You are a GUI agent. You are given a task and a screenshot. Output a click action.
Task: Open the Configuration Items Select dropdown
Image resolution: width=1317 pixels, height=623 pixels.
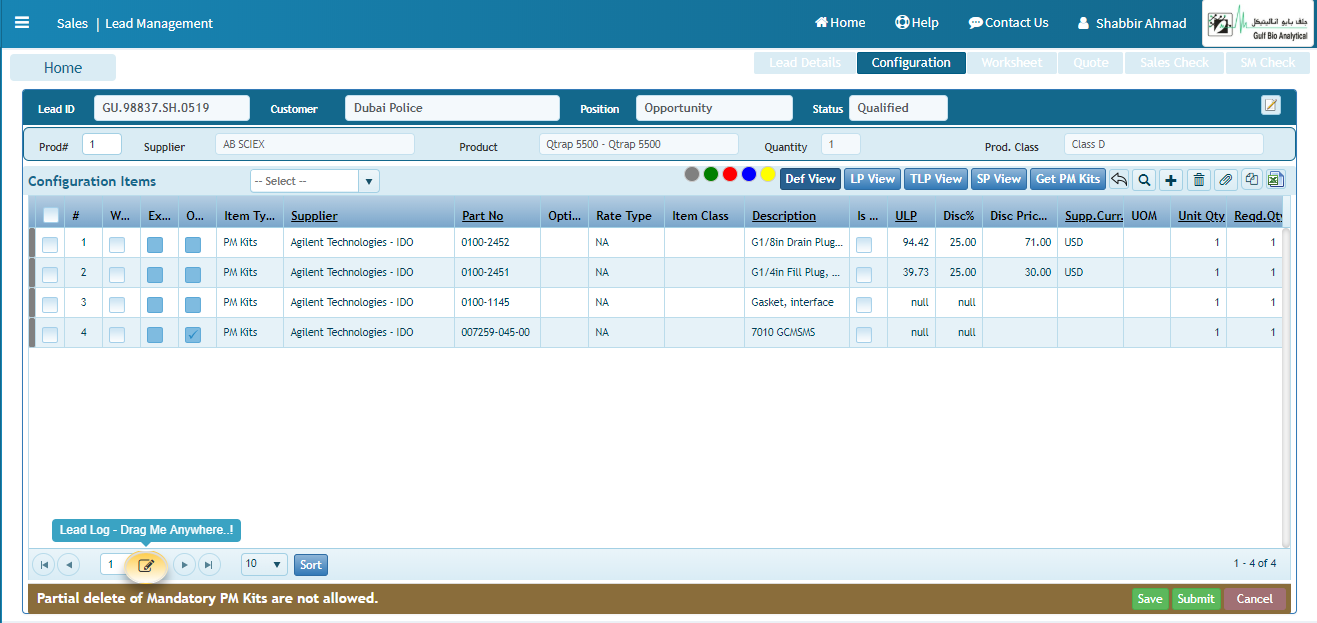pos(314,181)
